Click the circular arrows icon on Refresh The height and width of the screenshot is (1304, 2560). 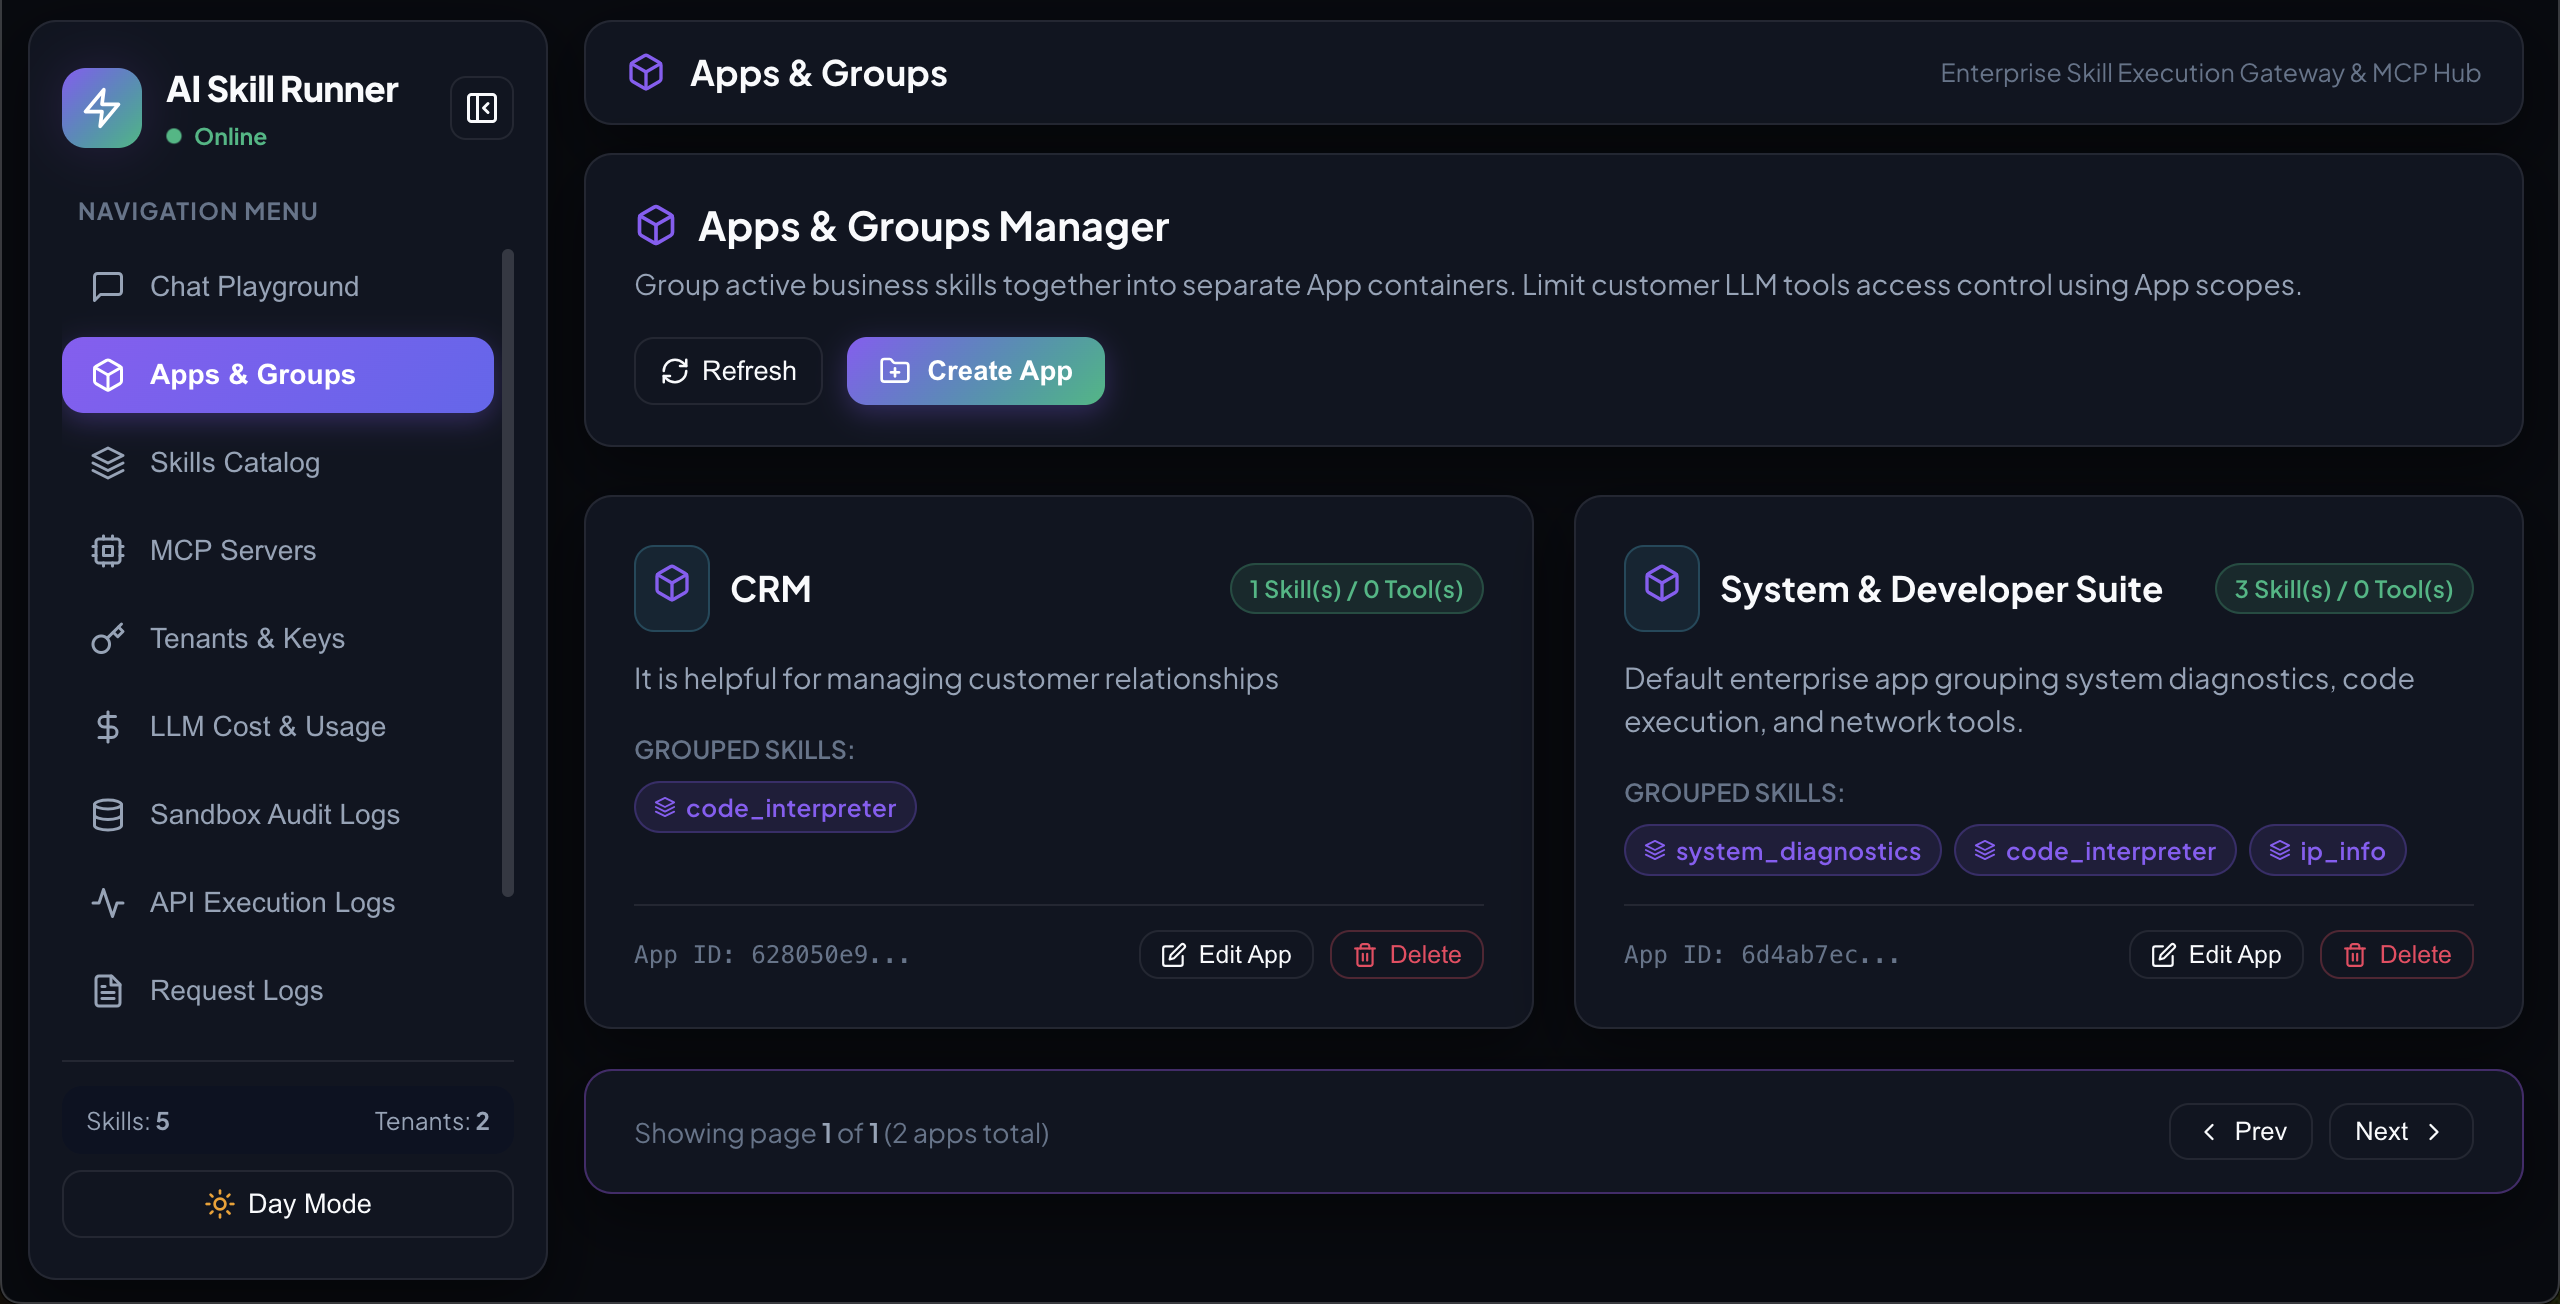(x=675, y=371)
